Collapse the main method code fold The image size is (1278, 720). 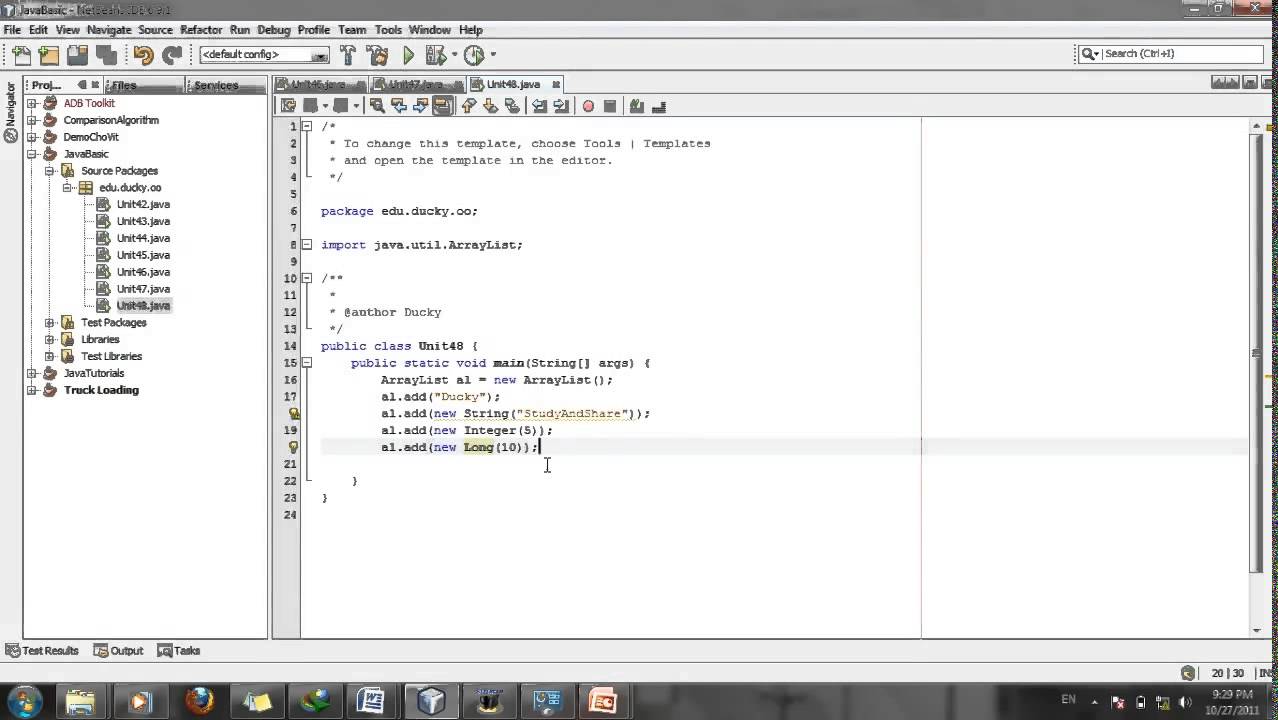pos(308,363)
